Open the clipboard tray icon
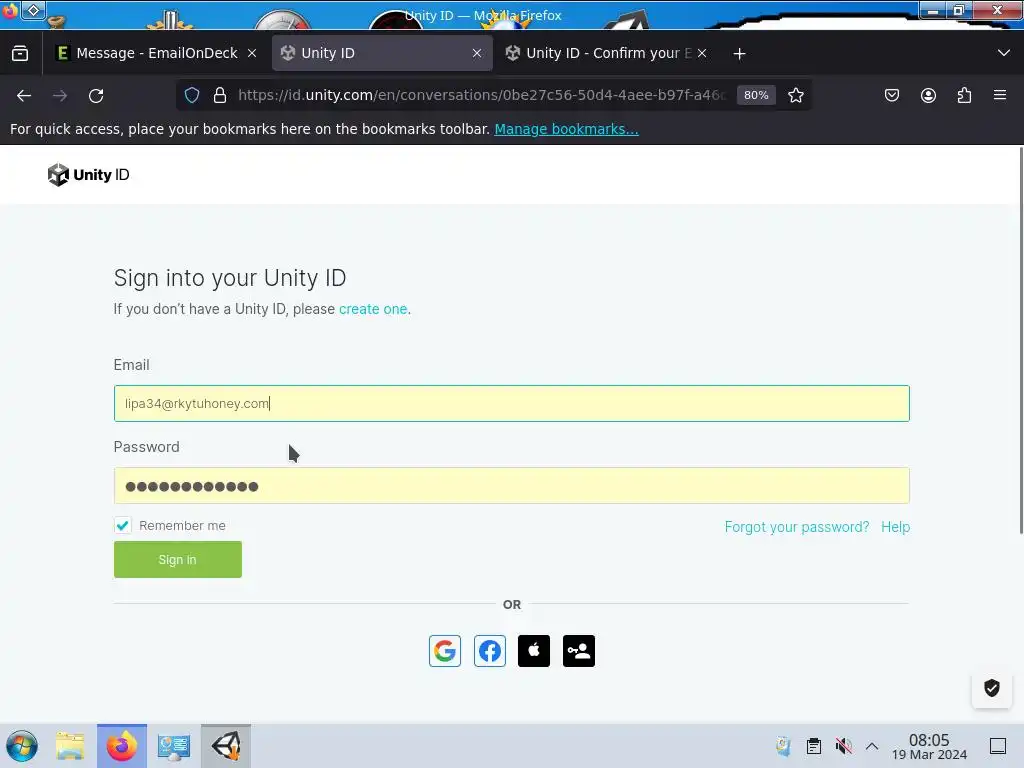 pyautogui.click(x=814, y=746)
